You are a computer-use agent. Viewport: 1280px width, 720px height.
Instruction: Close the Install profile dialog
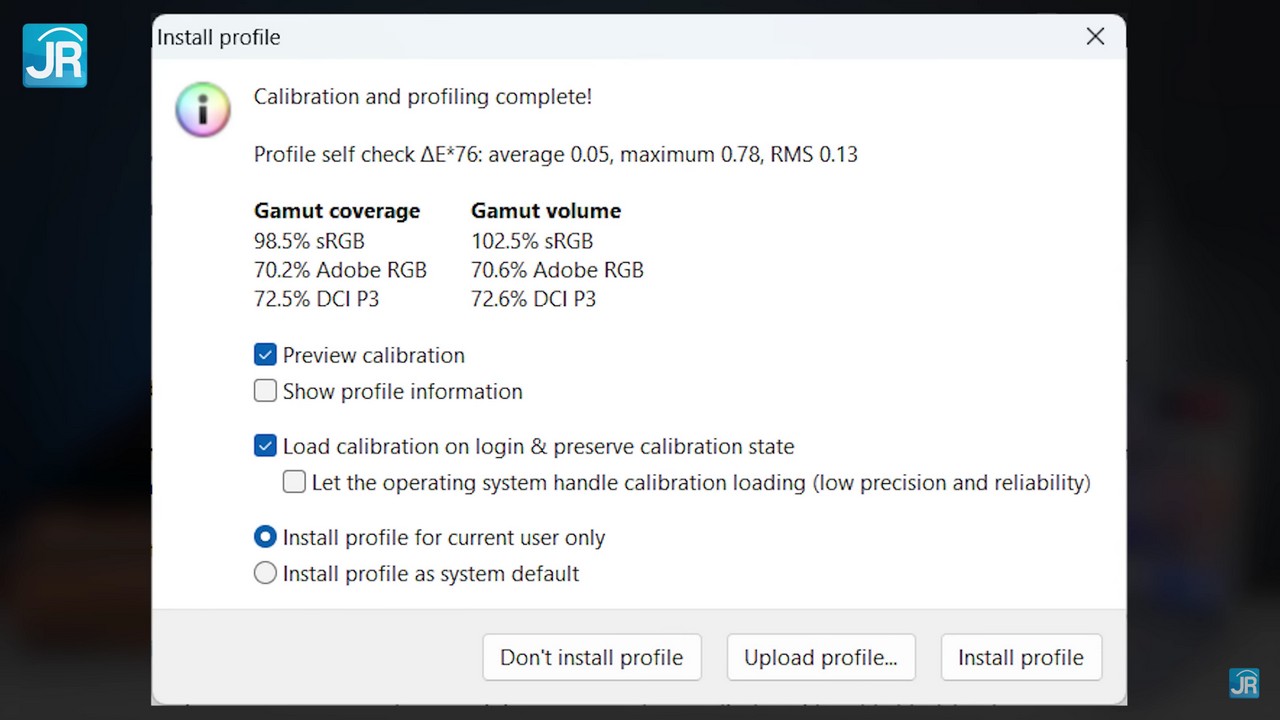click(1095, 37)
